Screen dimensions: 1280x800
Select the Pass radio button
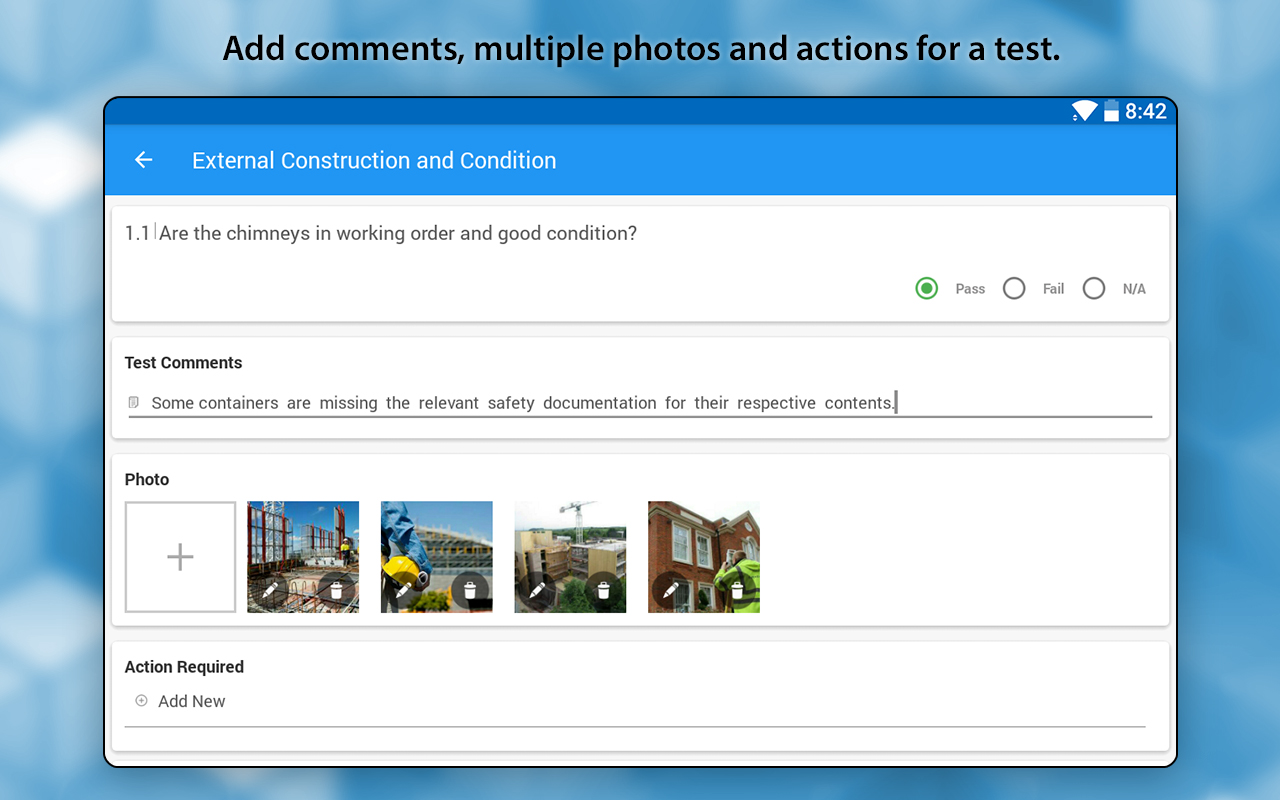927,289
